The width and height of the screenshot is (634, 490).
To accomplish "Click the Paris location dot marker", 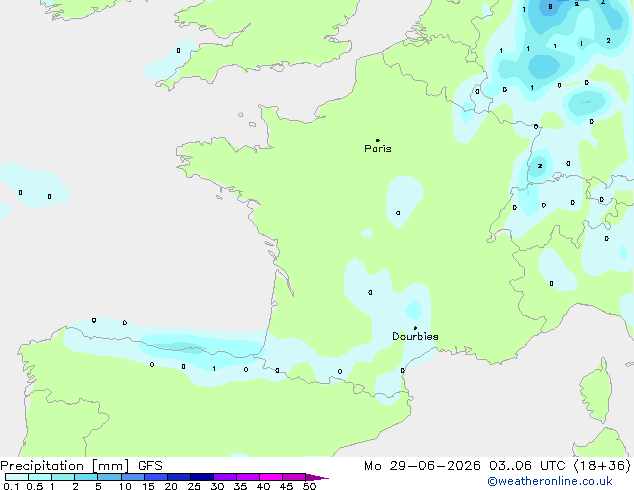I will click(x=378, y=140).
